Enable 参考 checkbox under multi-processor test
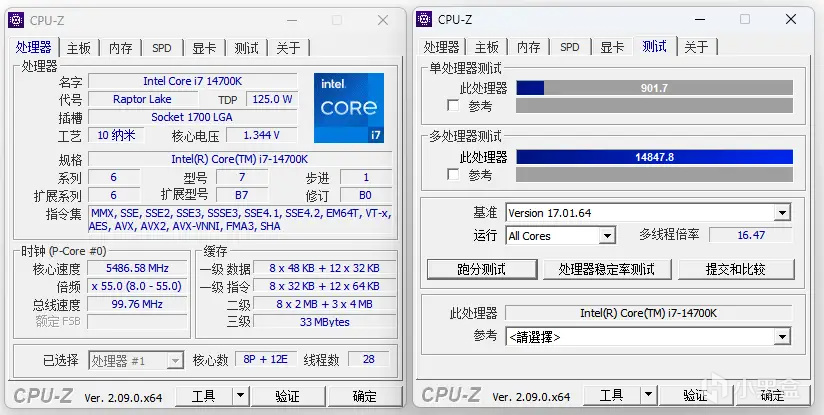This screenshot has width=824, height=415. pos(453,174)
